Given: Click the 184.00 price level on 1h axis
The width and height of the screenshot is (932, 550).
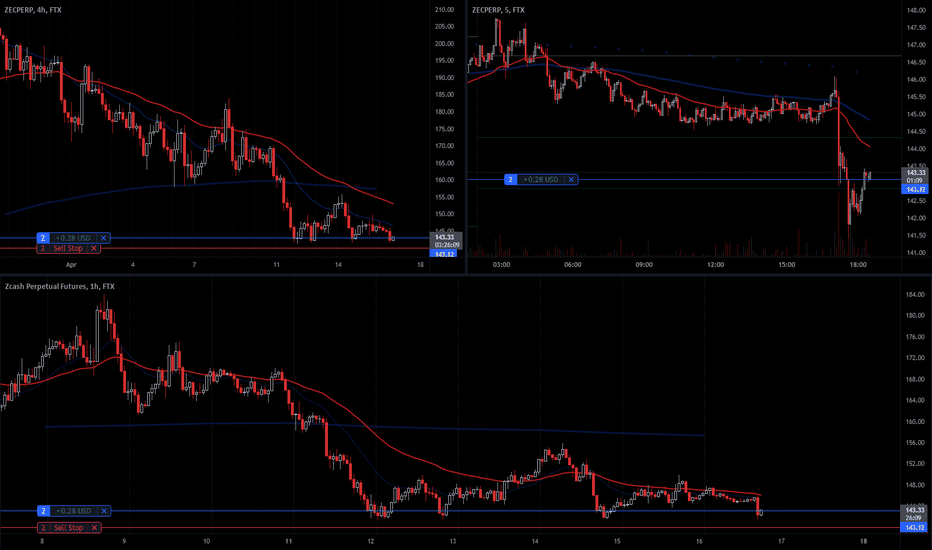Looking at the screenshot, I should (916, 294).
